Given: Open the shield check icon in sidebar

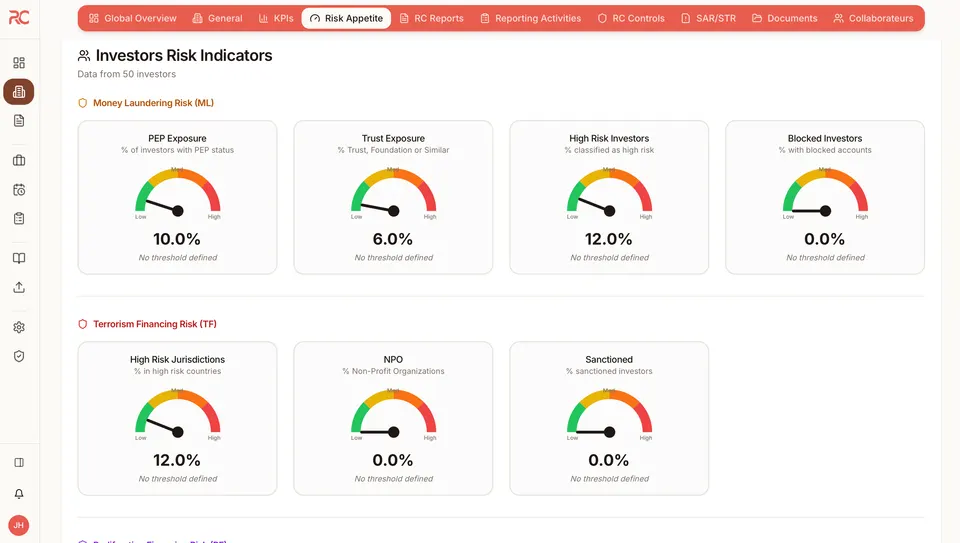Looking at the screenshot, I should coord(19,356).
